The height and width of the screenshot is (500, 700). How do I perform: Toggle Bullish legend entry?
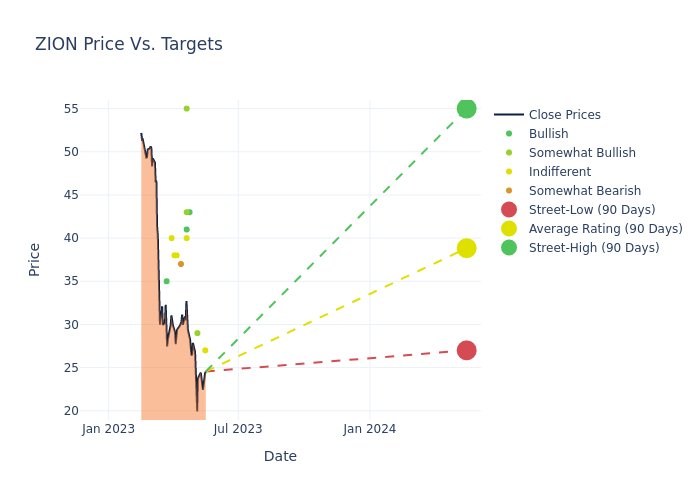548,134
